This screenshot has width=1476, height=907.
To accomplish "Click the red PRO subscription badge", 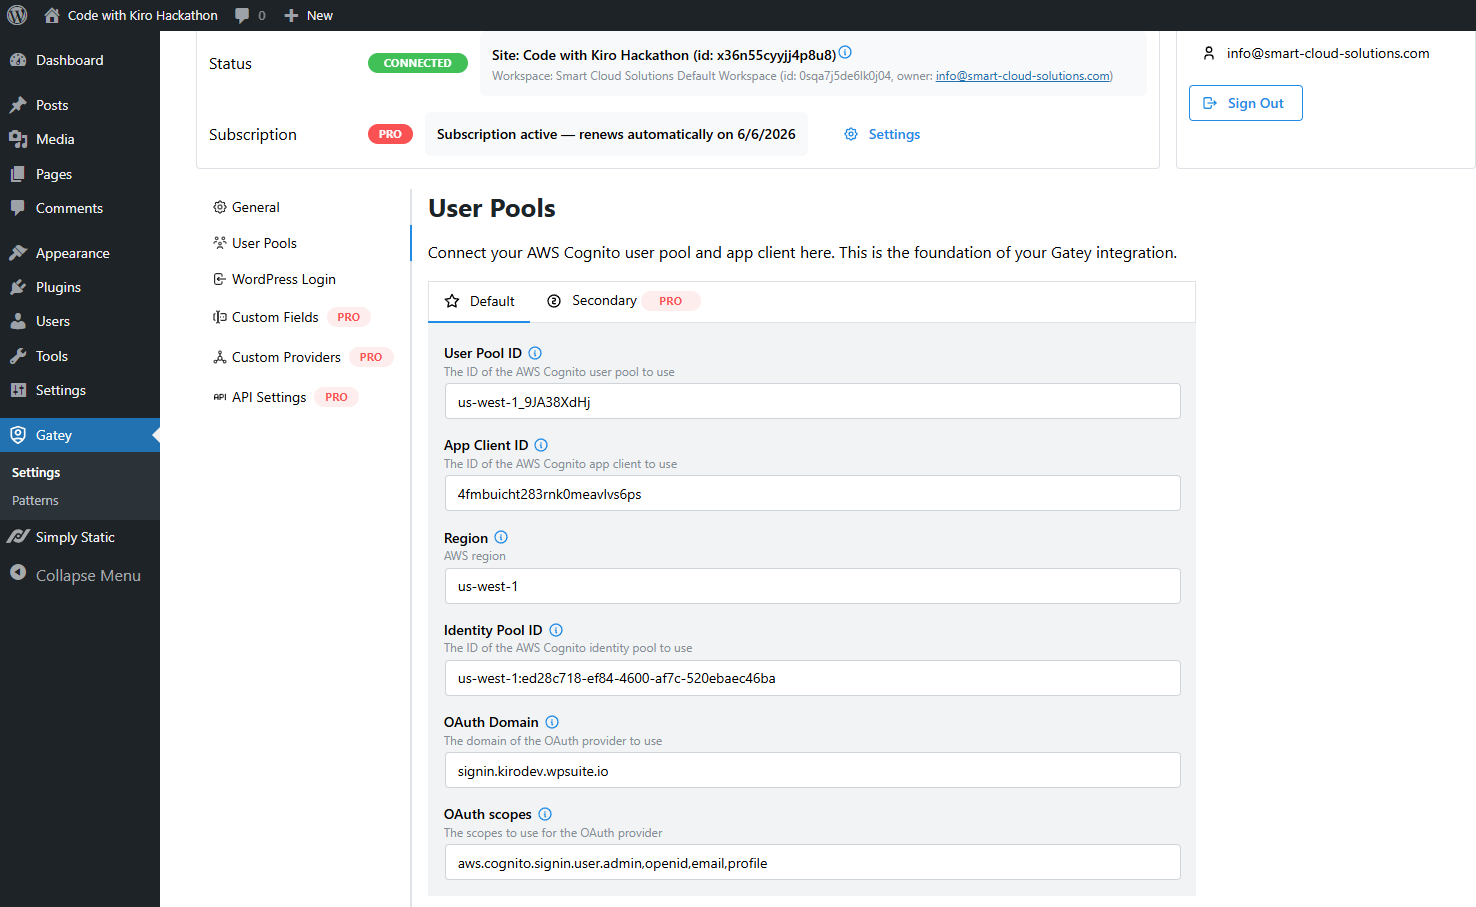I will (390, 134).
